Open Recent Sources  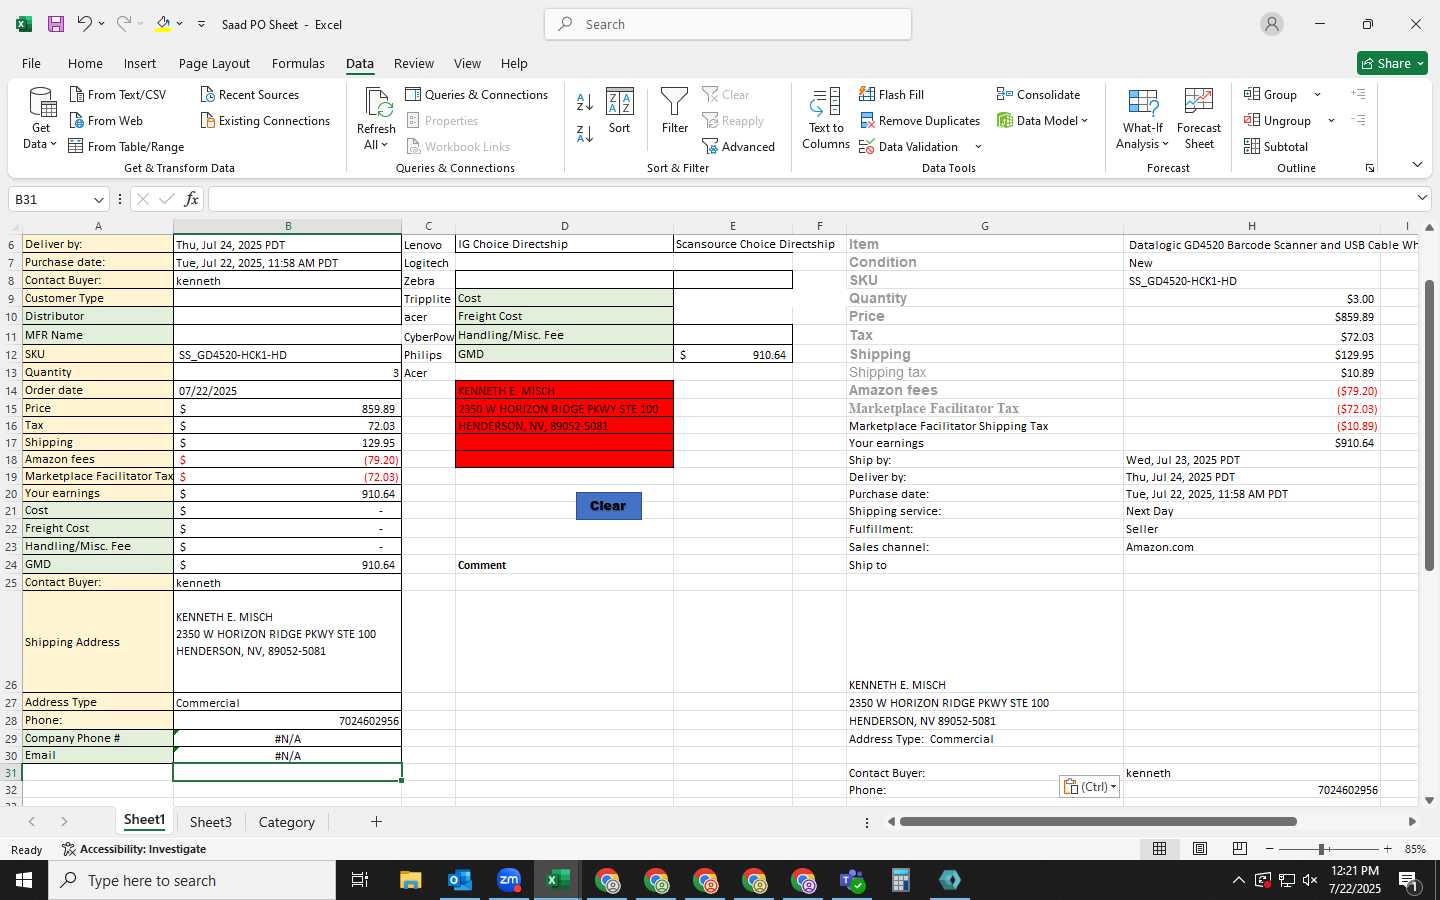(x=250, y=95)
